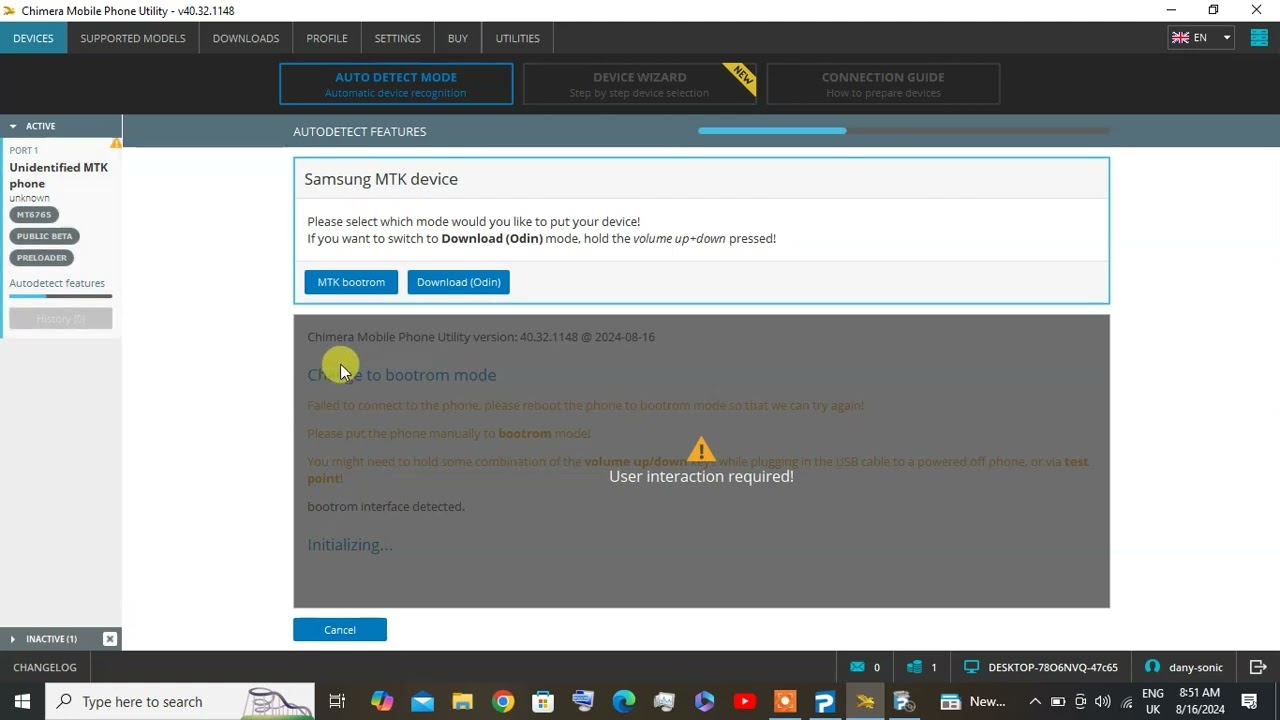Screen dimensions: 1280x720
Task: Open the blue P app in taskbar
Action: [x=825, y=701]
